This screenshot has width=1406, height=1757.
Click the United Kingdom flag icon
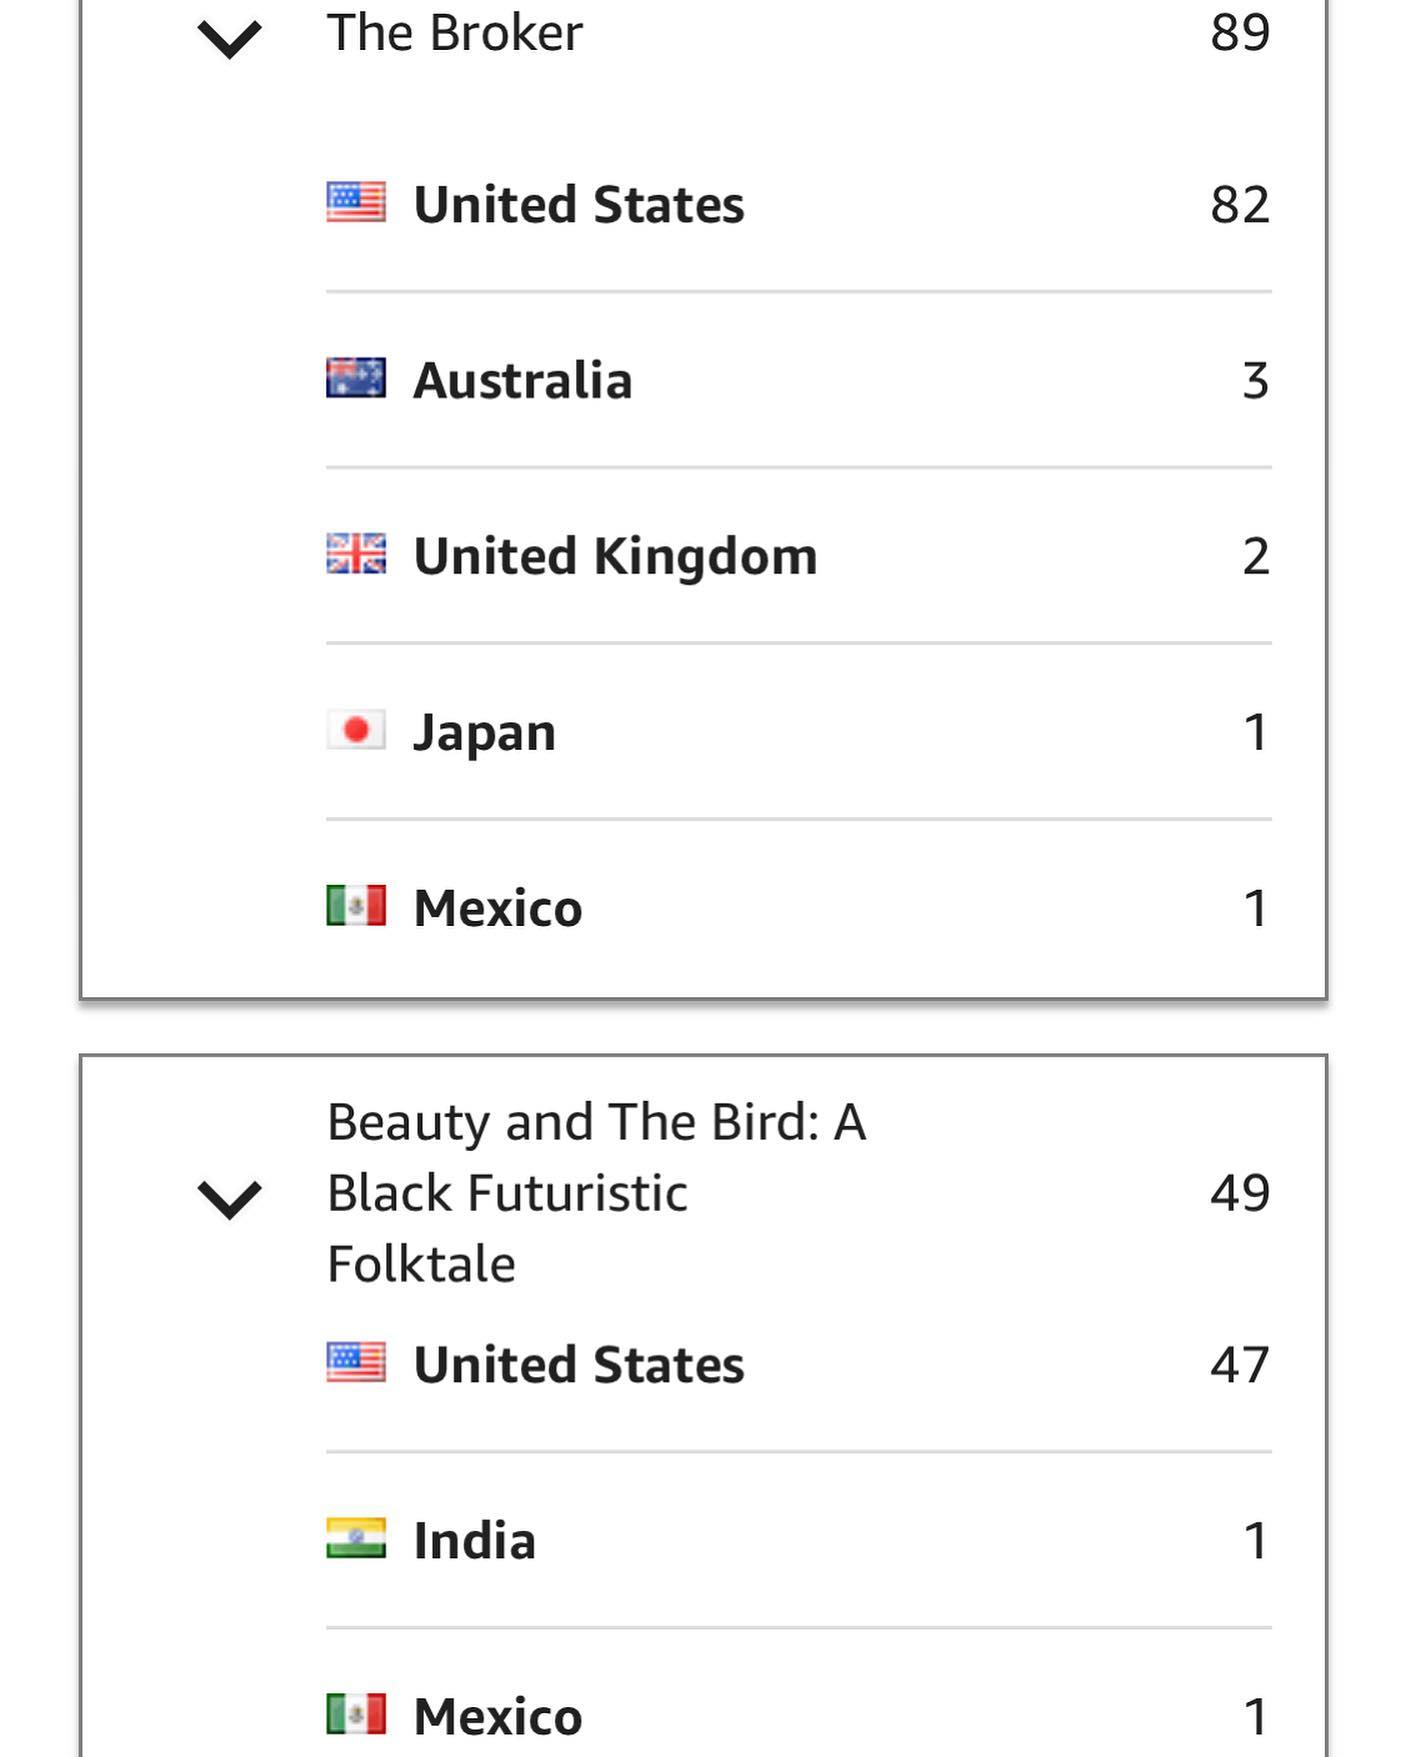coord(356,554)
